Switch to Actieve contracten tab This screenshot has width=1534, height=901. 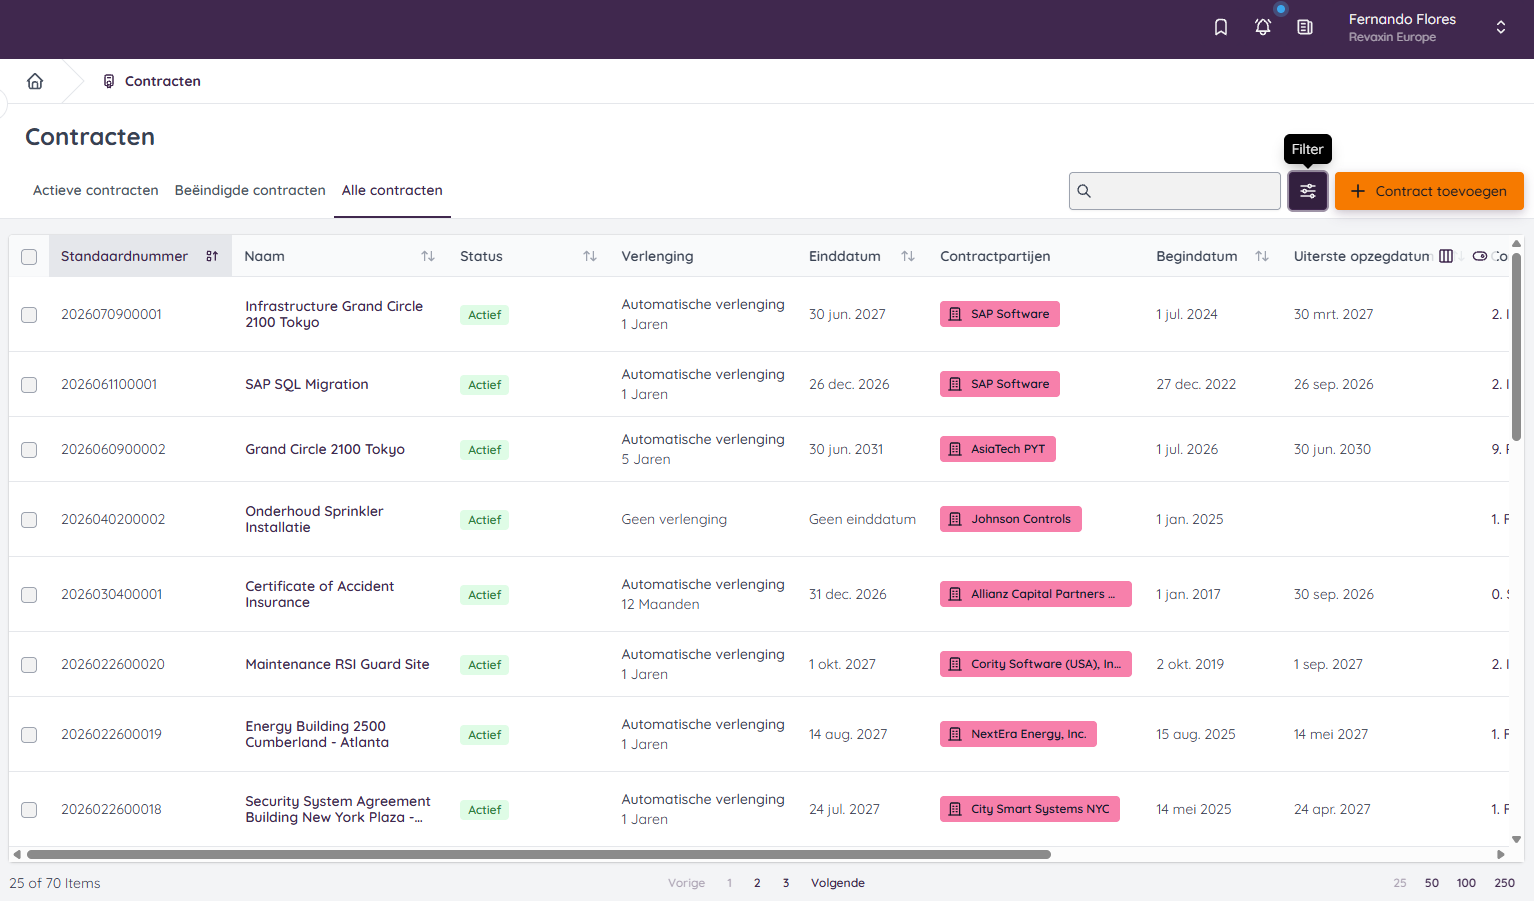96,190
